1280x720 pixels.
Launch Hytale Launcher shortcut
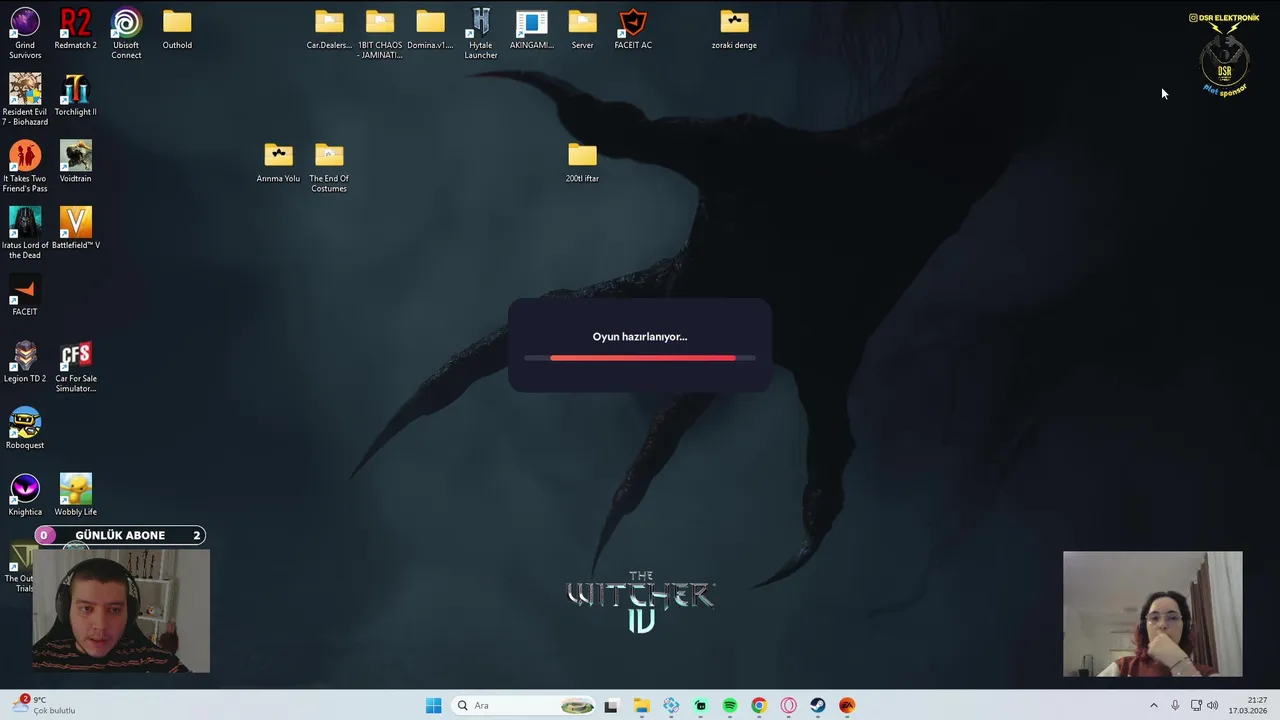481,34
